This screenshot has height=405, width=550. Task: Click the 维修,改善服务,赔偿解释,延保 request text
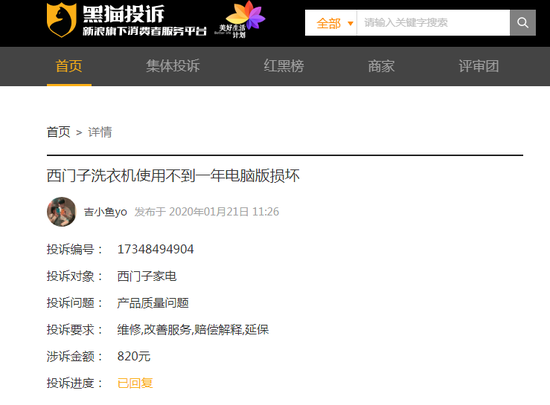pyautogui.click(x=193, y=330)
